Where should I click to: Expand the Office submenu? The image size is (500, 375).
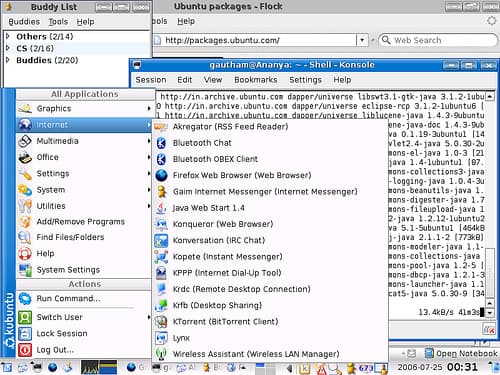click(x=84, y=157)
